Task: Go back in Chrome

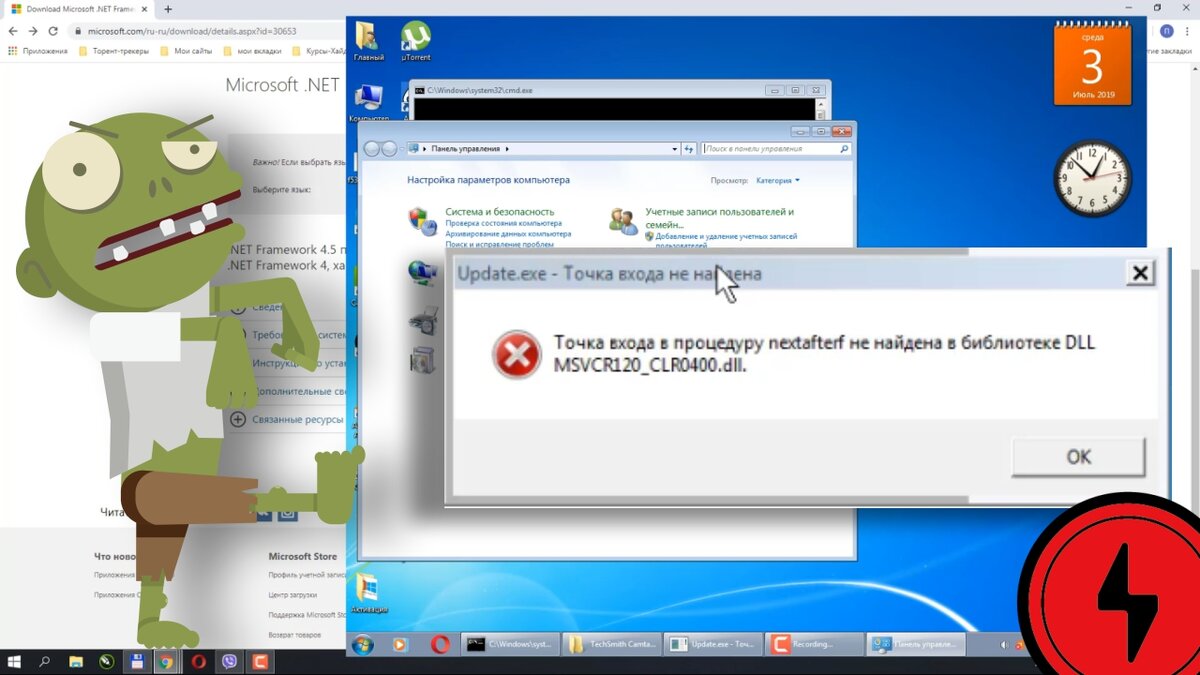Action: [13, 31]
